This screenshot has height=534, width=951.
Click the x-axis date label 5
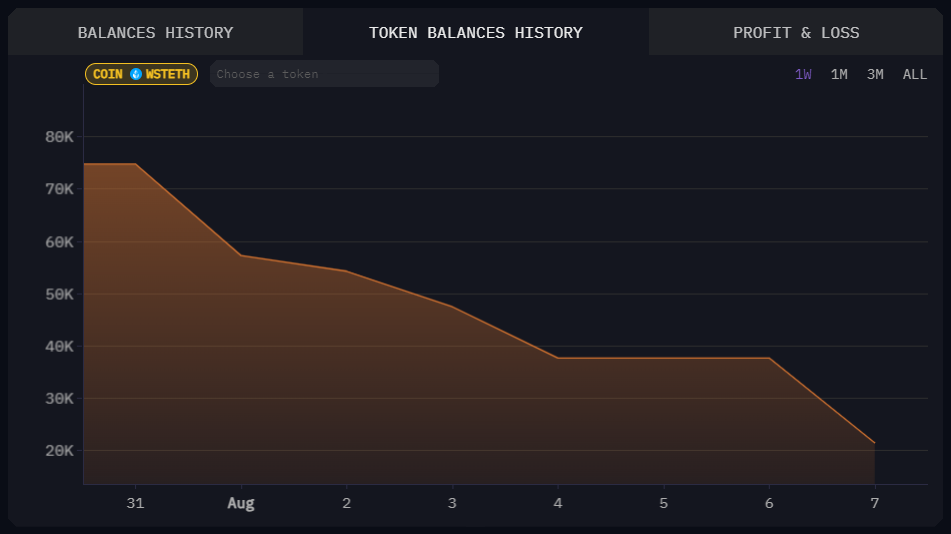(664, 503)
